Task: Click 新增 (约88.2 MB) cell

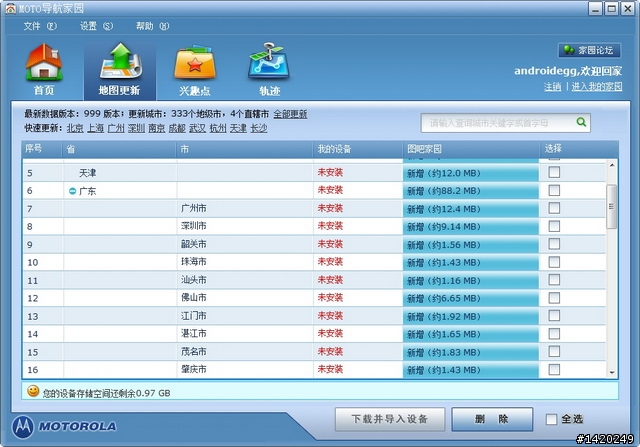Action: [471, 191]
